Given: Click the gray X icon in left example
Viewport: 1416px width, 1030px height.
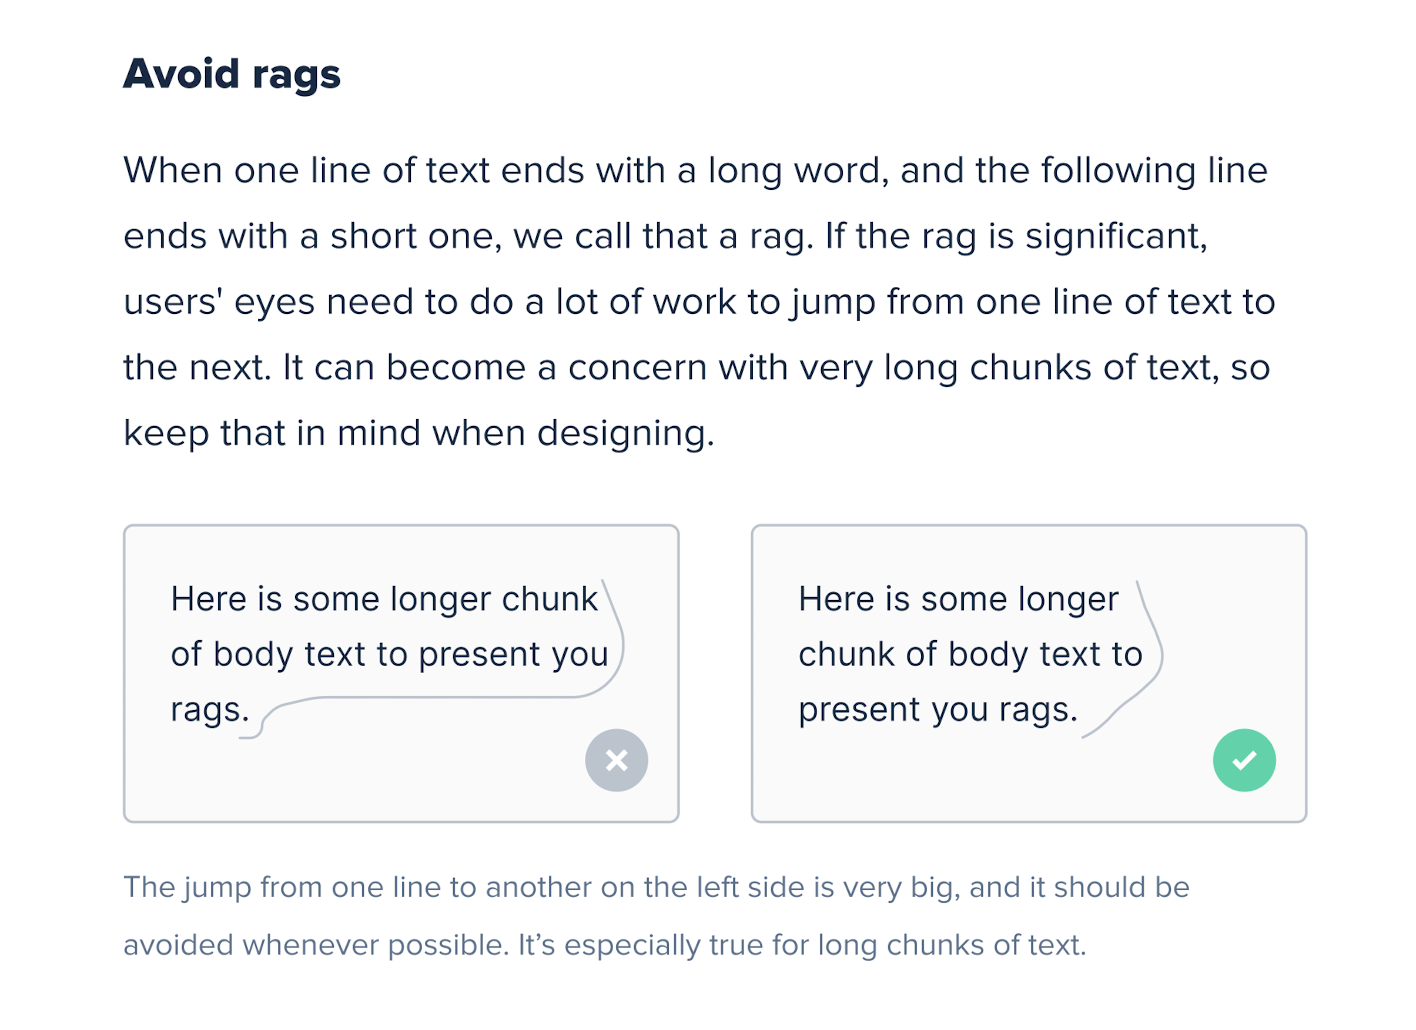Looking at the screenshot, I should 616,760.
